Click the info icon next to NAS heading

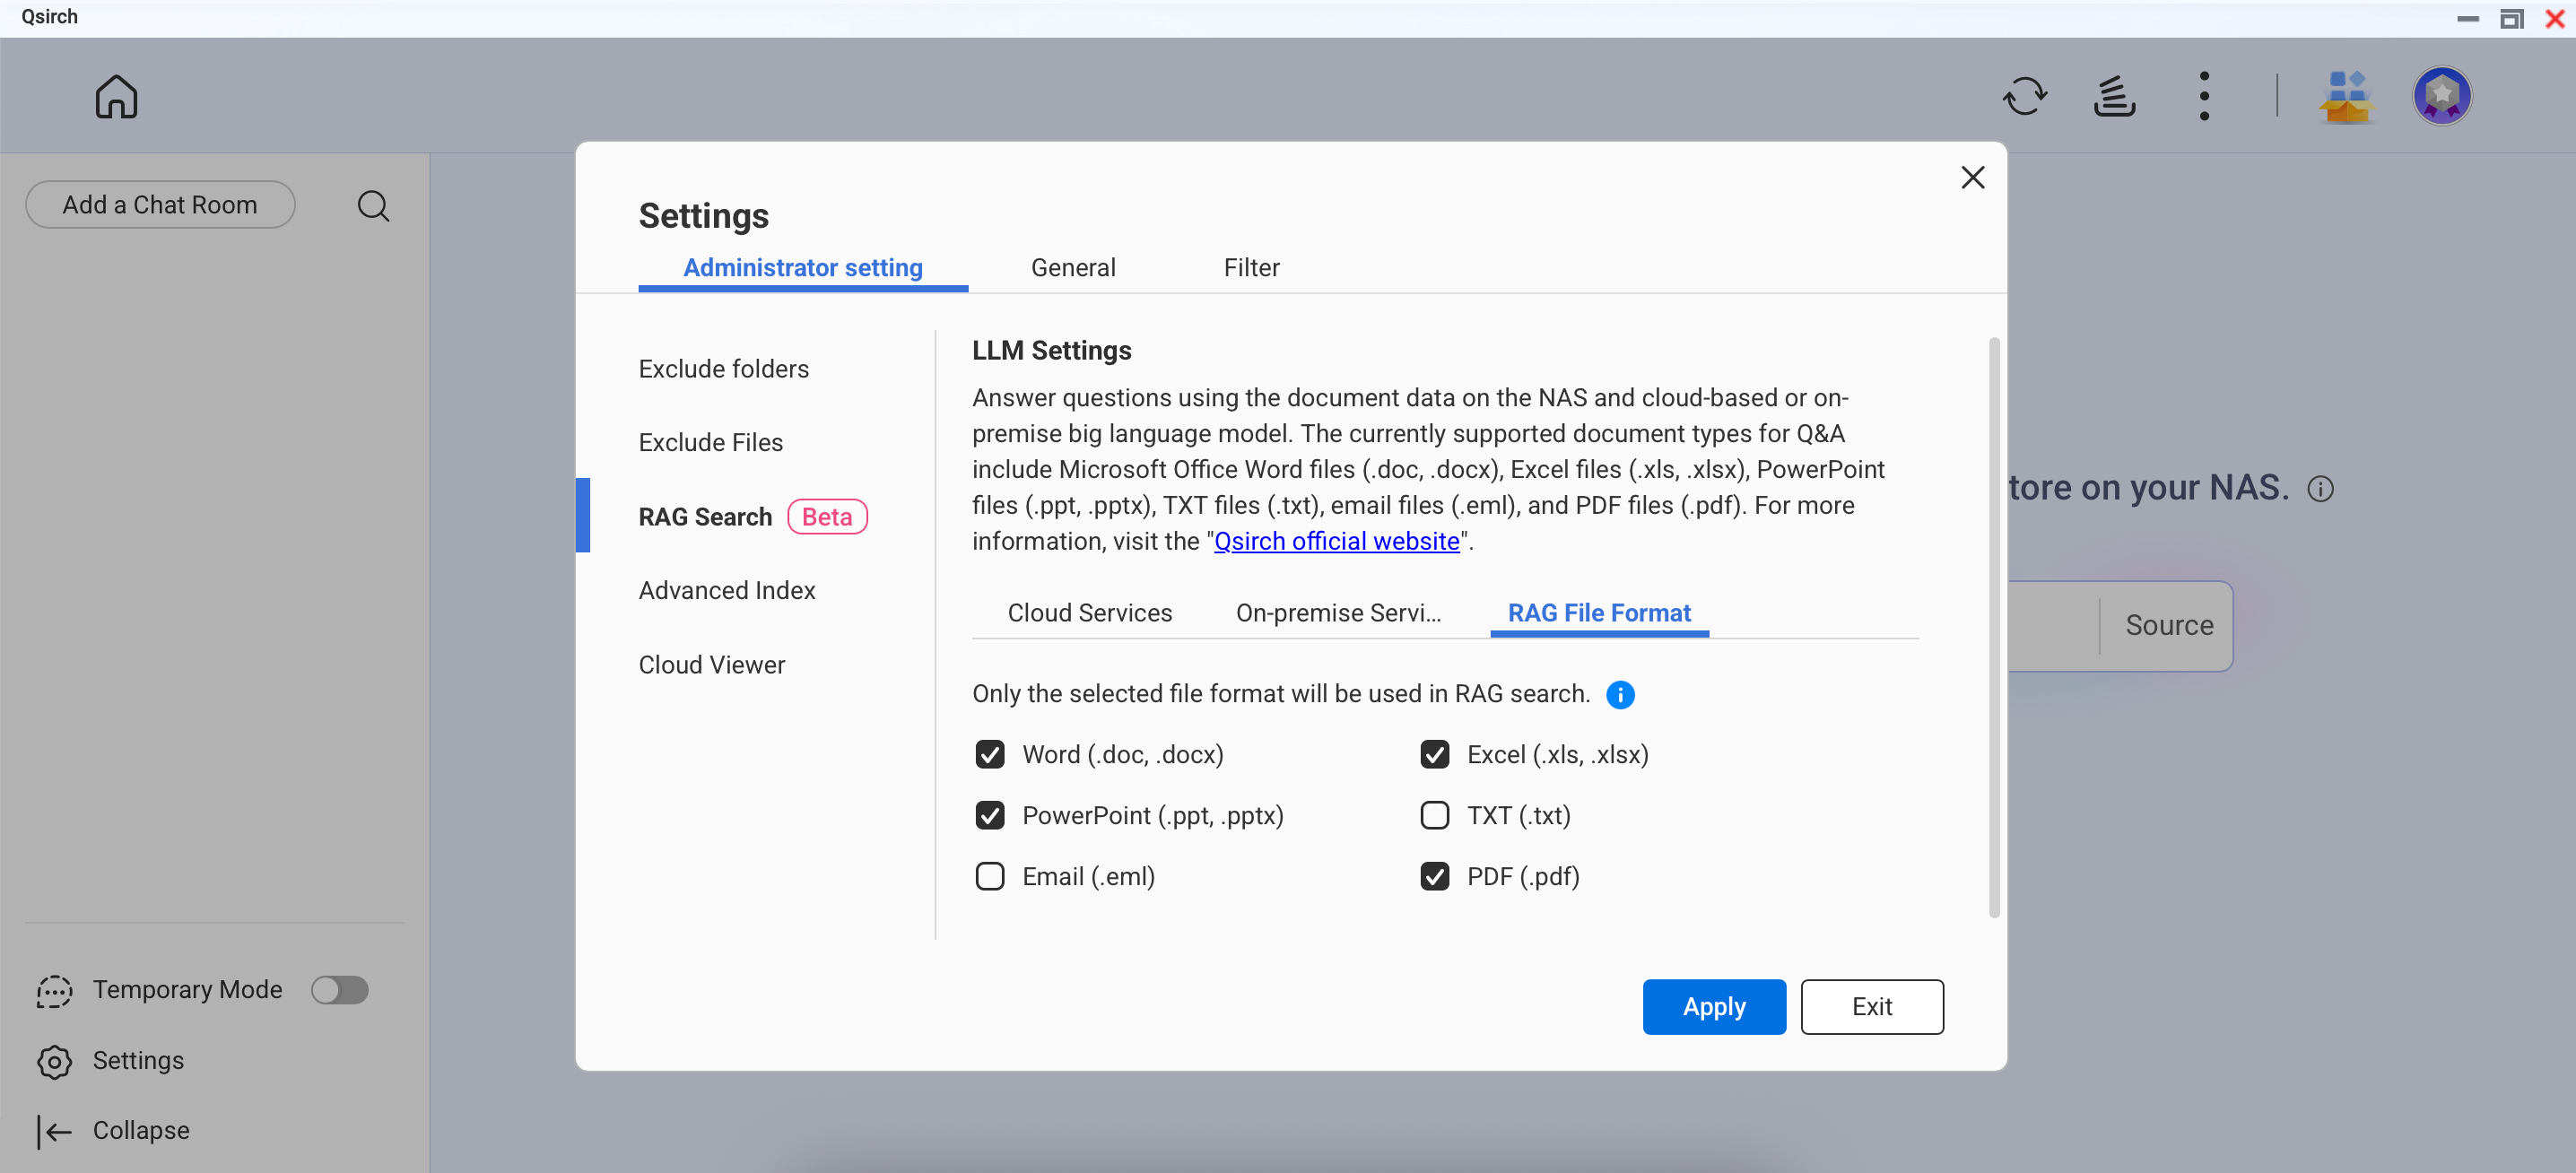click(x=2320, y=489)
